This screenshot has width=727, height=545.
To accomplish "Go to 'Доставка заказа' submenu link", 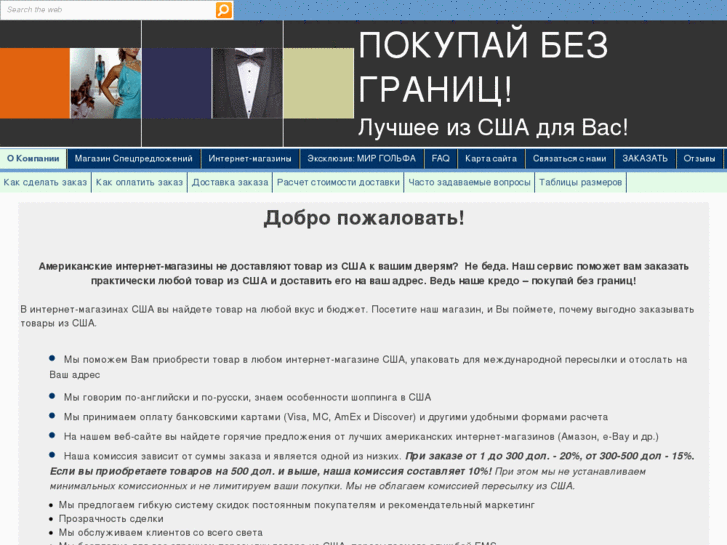I will pos(230,182).
